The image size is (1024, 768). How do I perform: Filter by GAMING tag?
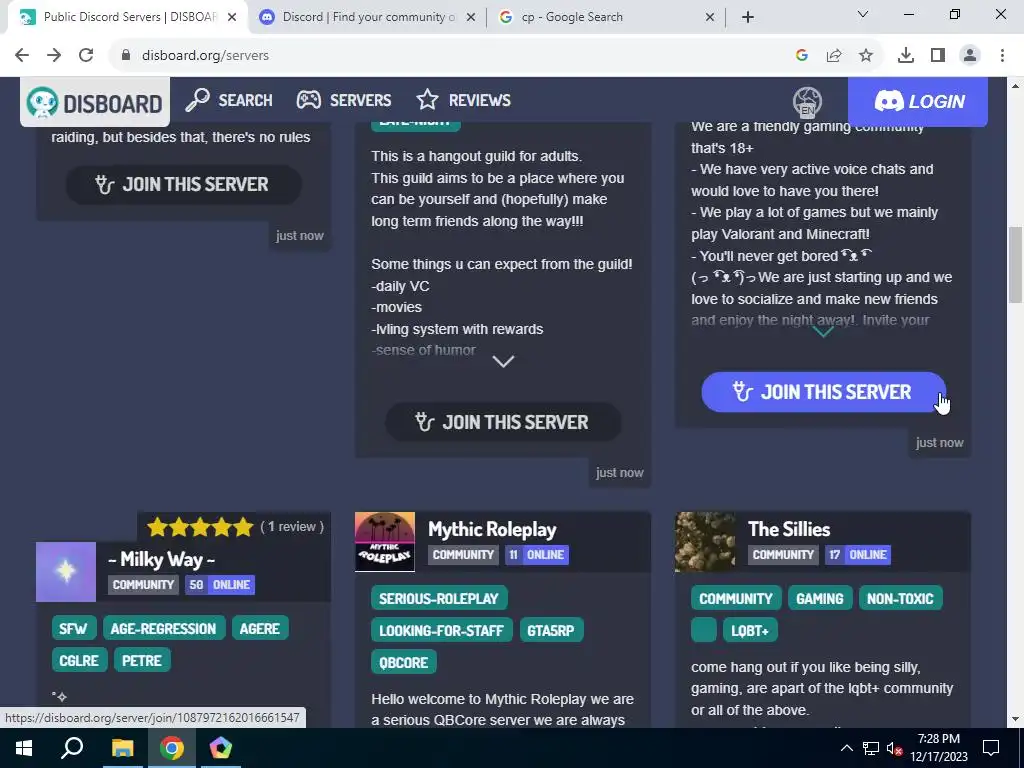click(820, 599)
